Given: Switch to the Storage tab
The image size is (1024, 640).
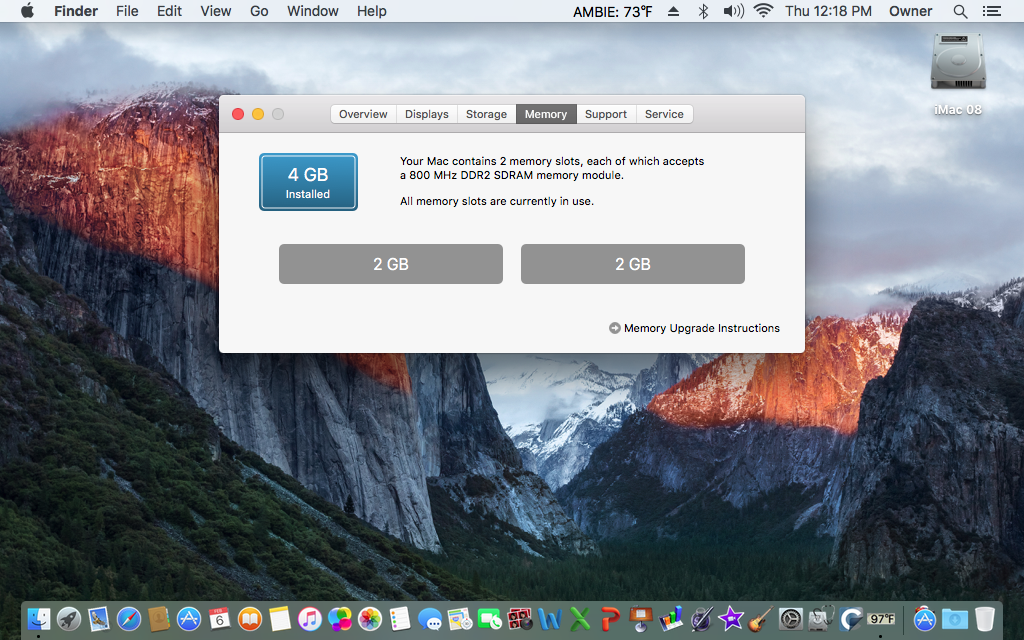Looking at the screenshot, I should (x=487, y=114).
